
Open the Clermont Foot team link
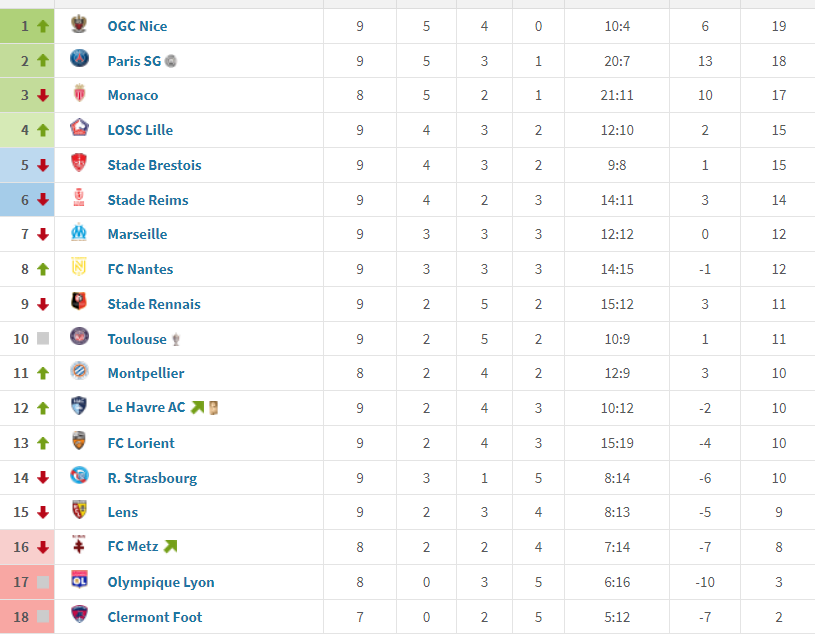pos(154,617)
